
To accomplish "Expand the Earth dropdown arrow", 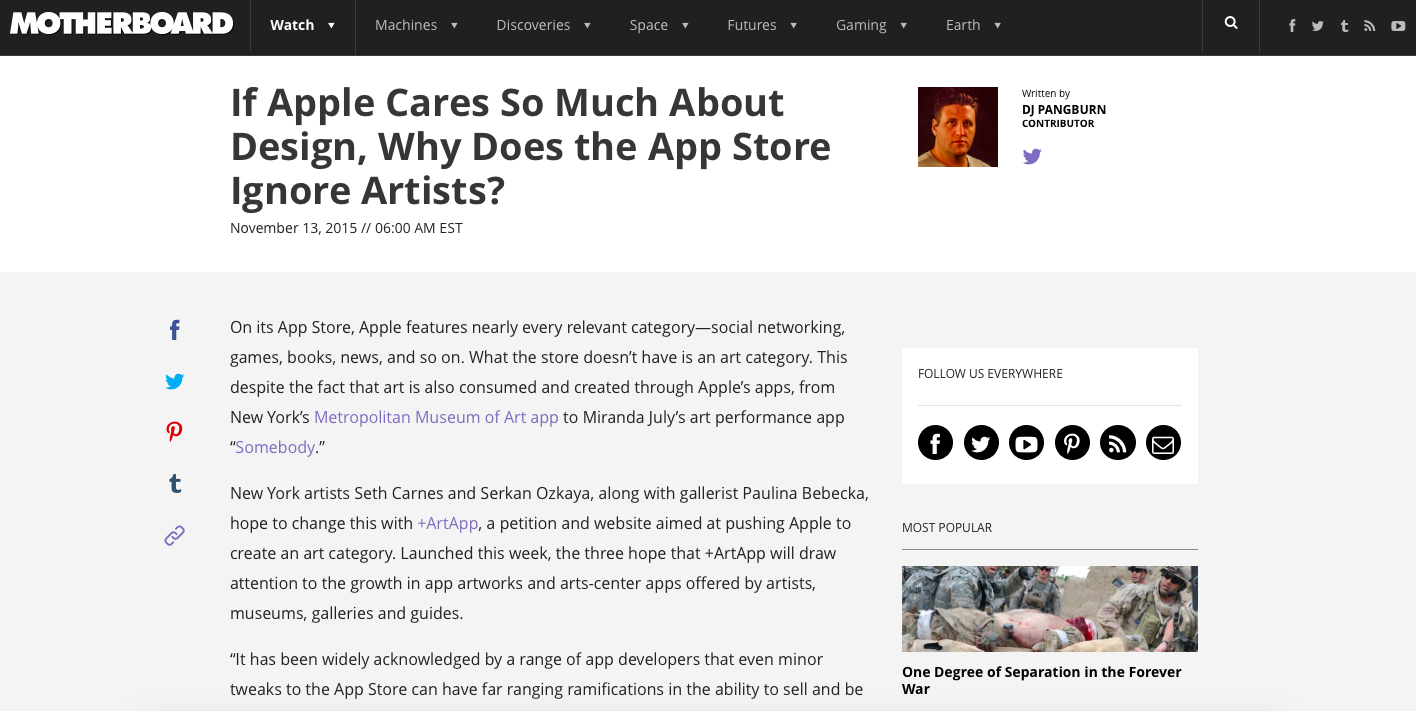I will point(998,26).
